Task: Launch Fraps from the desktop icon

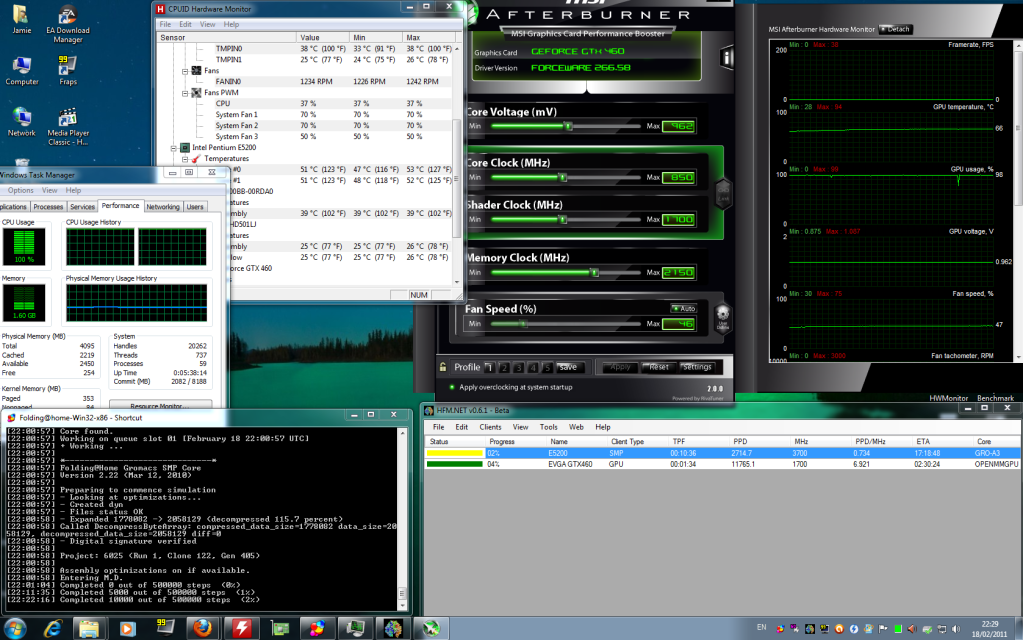Action: (68, 71)
